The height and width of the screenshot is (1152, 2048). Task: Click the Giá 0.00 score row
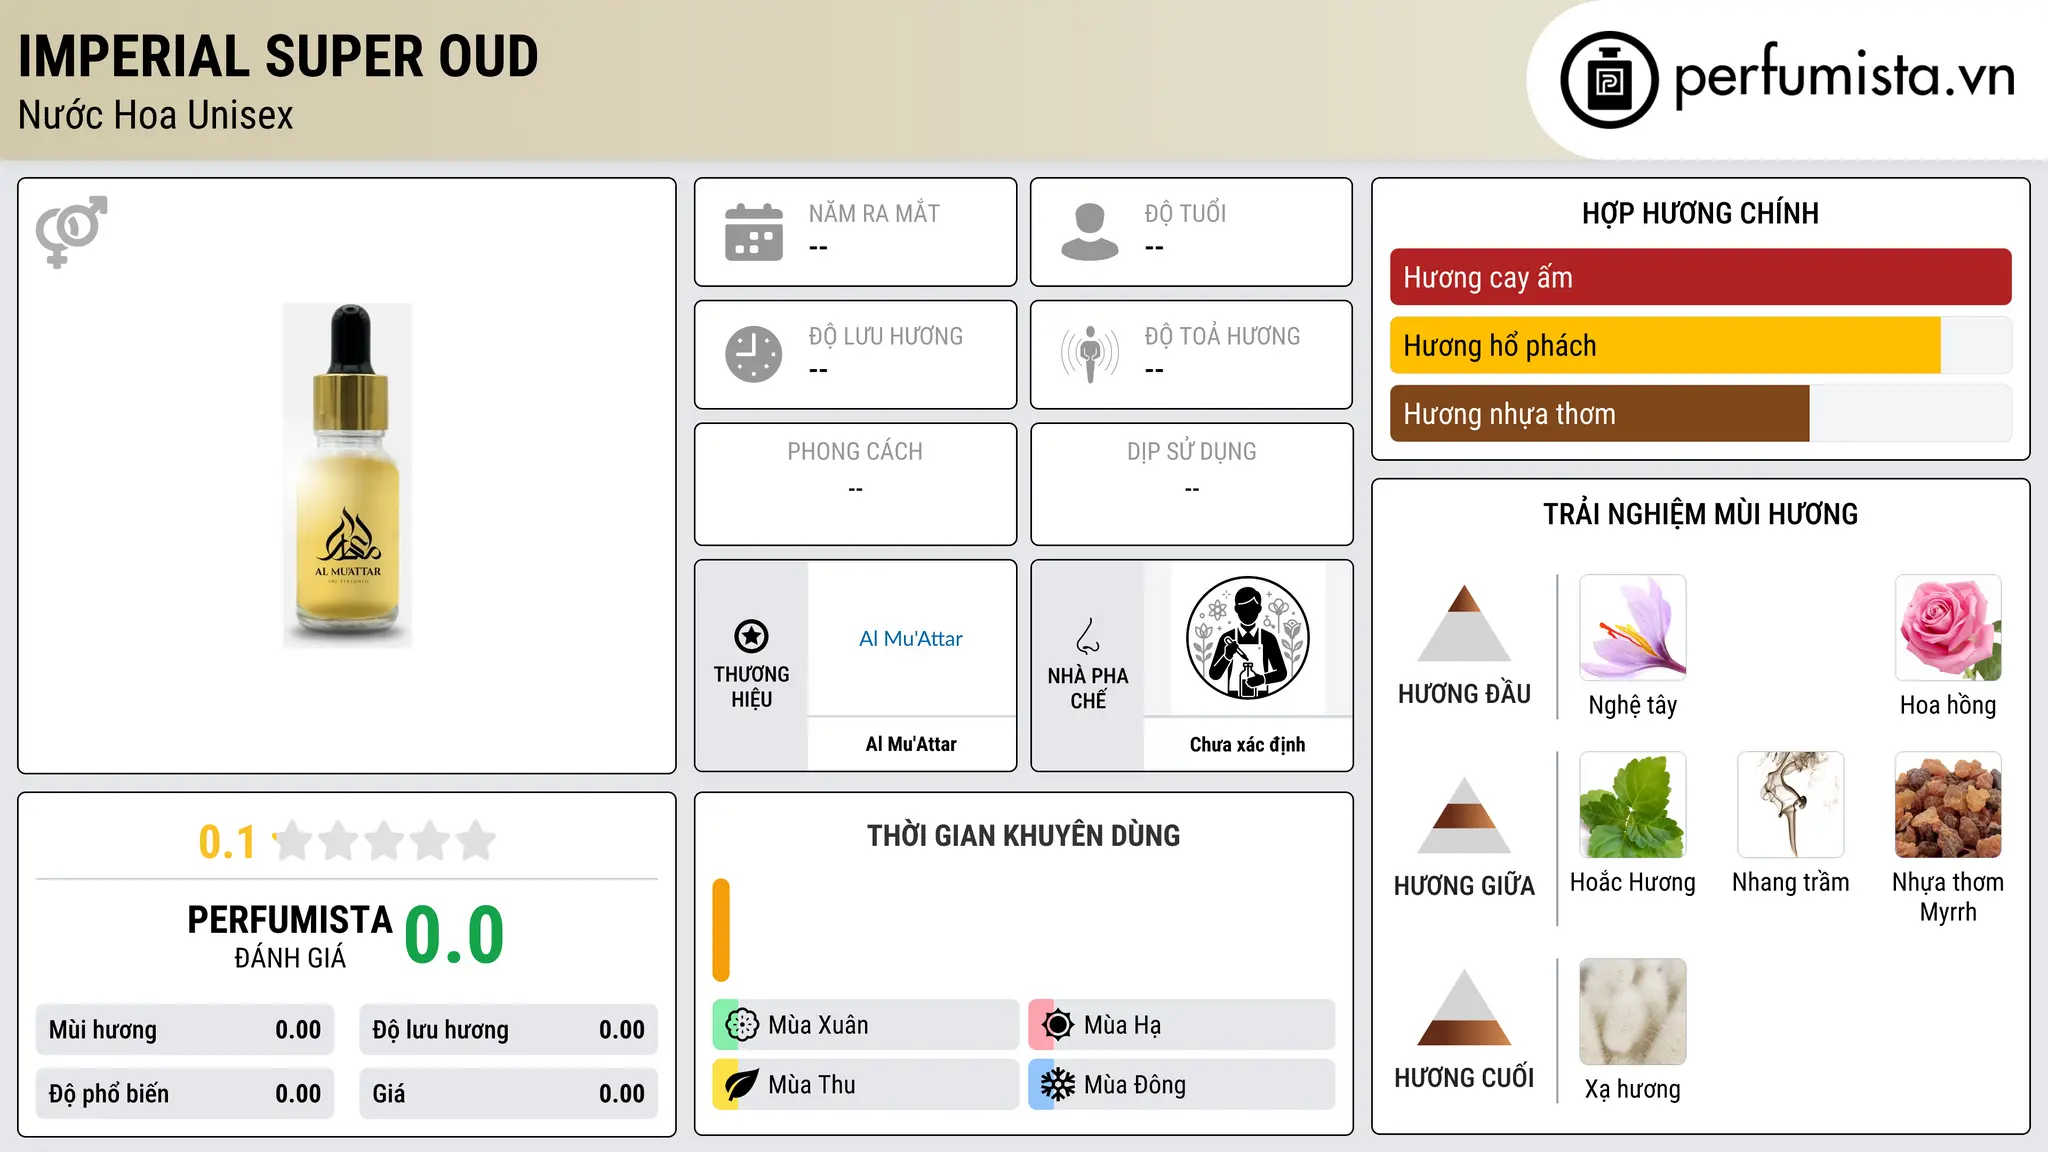click(509, 1094)
